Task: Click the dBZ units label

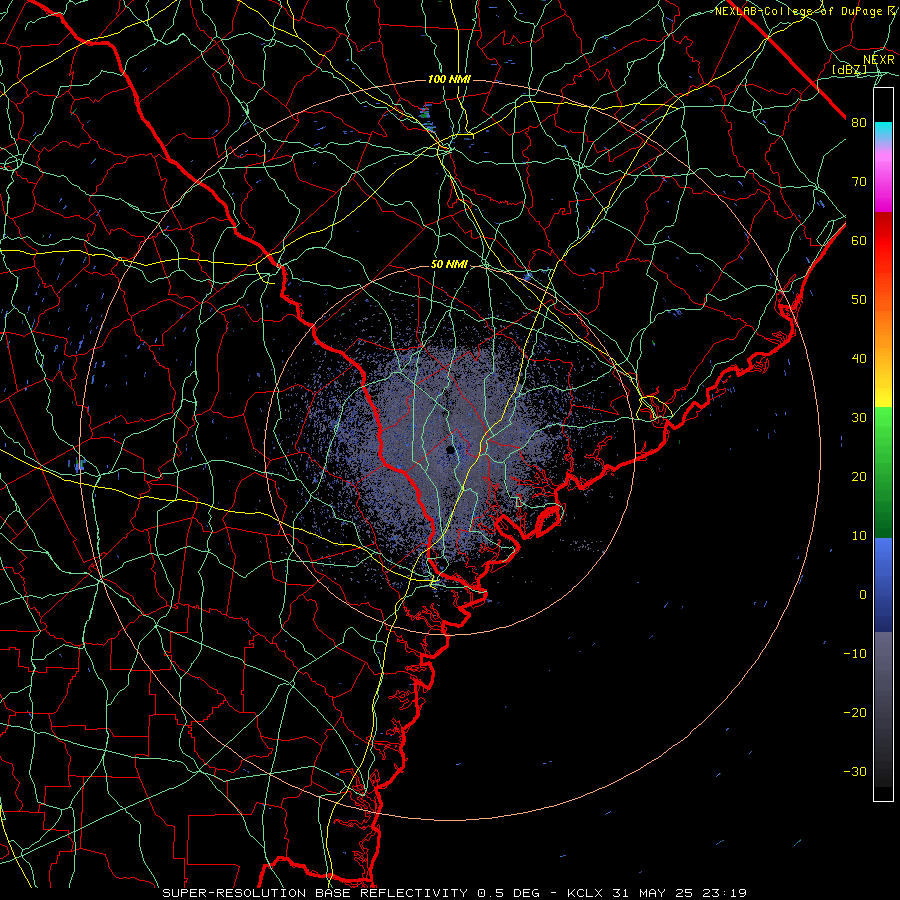Action: click(850, 69)
